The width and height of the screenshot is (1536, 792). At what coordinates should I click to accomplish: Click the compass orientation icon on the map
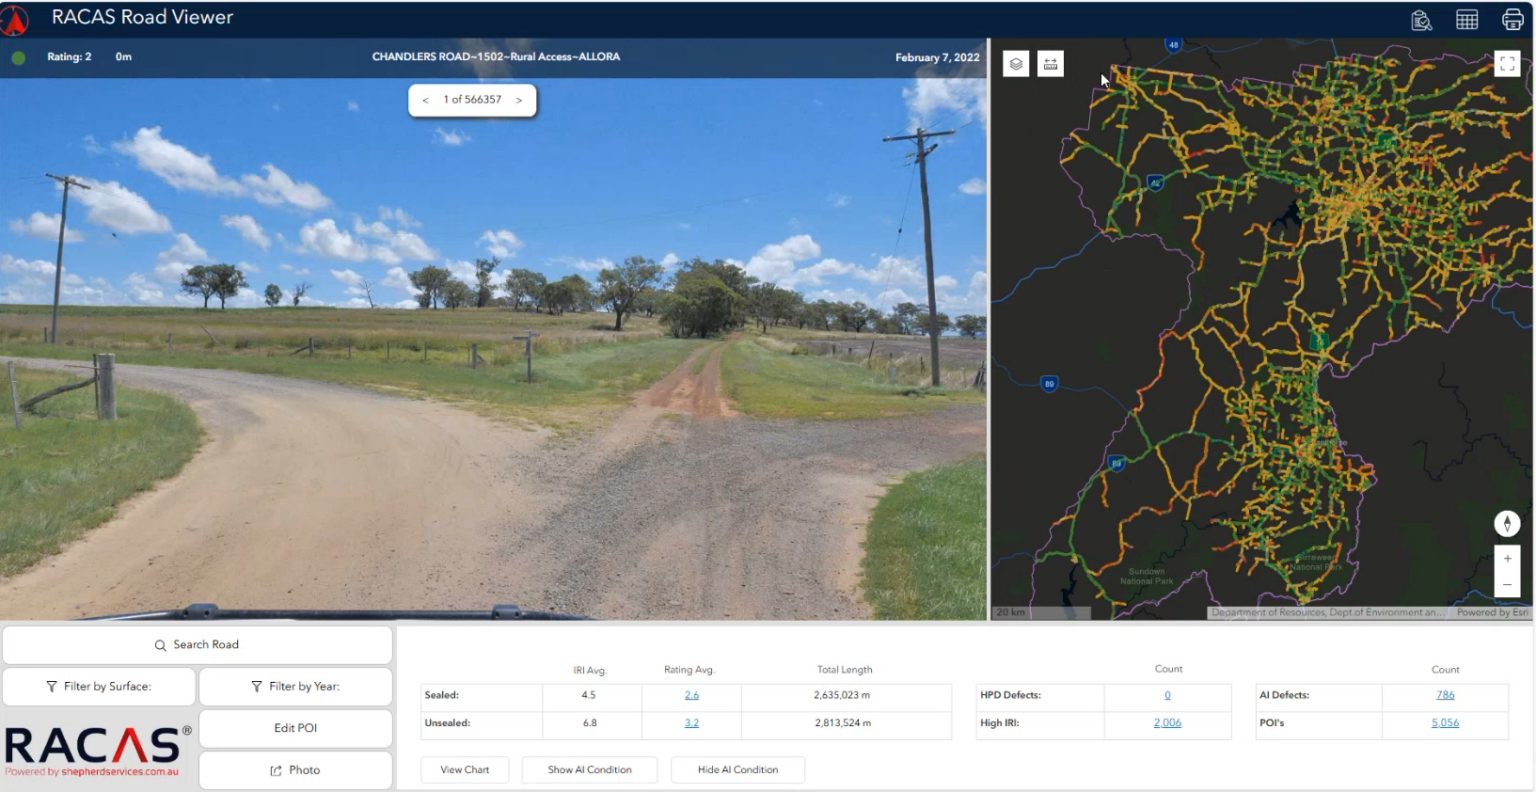(x=1507, y=523)
